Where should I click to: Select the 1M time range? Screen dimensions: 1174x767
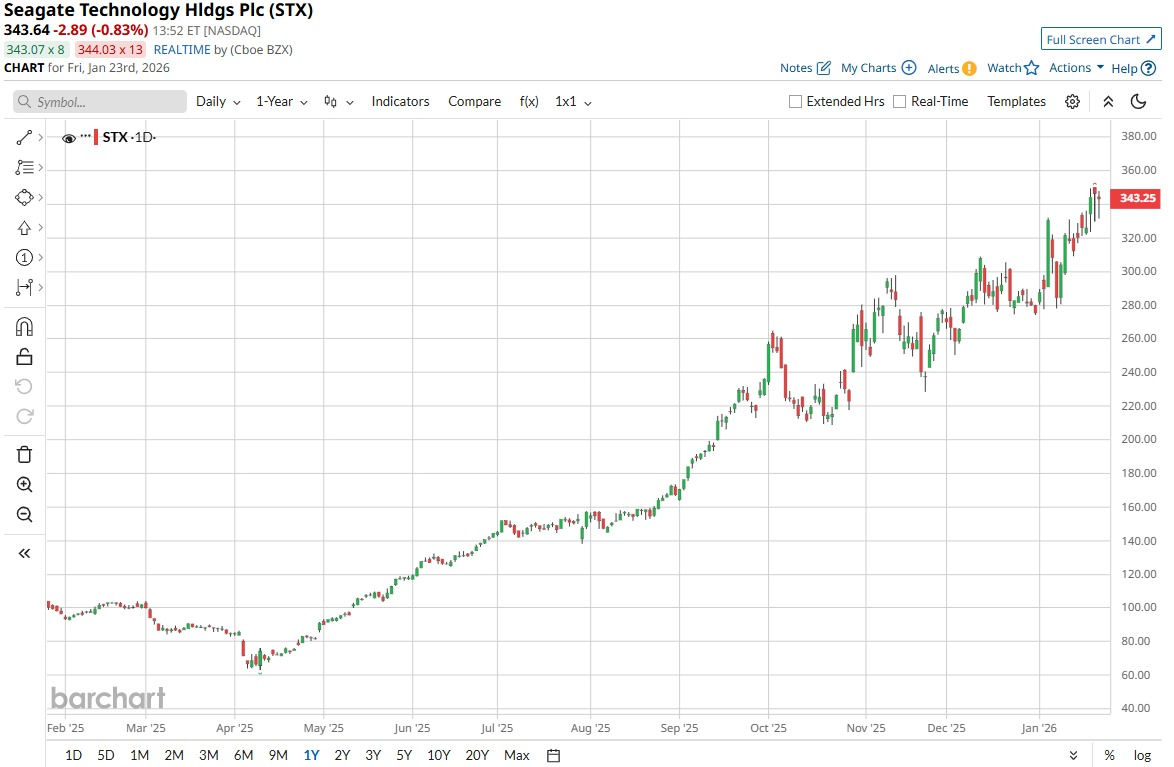pyautogui.click(x=139, y=756)
